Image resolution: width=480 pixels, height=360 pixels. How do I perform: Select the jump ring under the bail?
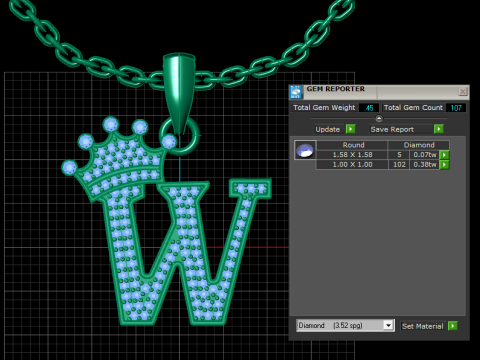[180, 136]
